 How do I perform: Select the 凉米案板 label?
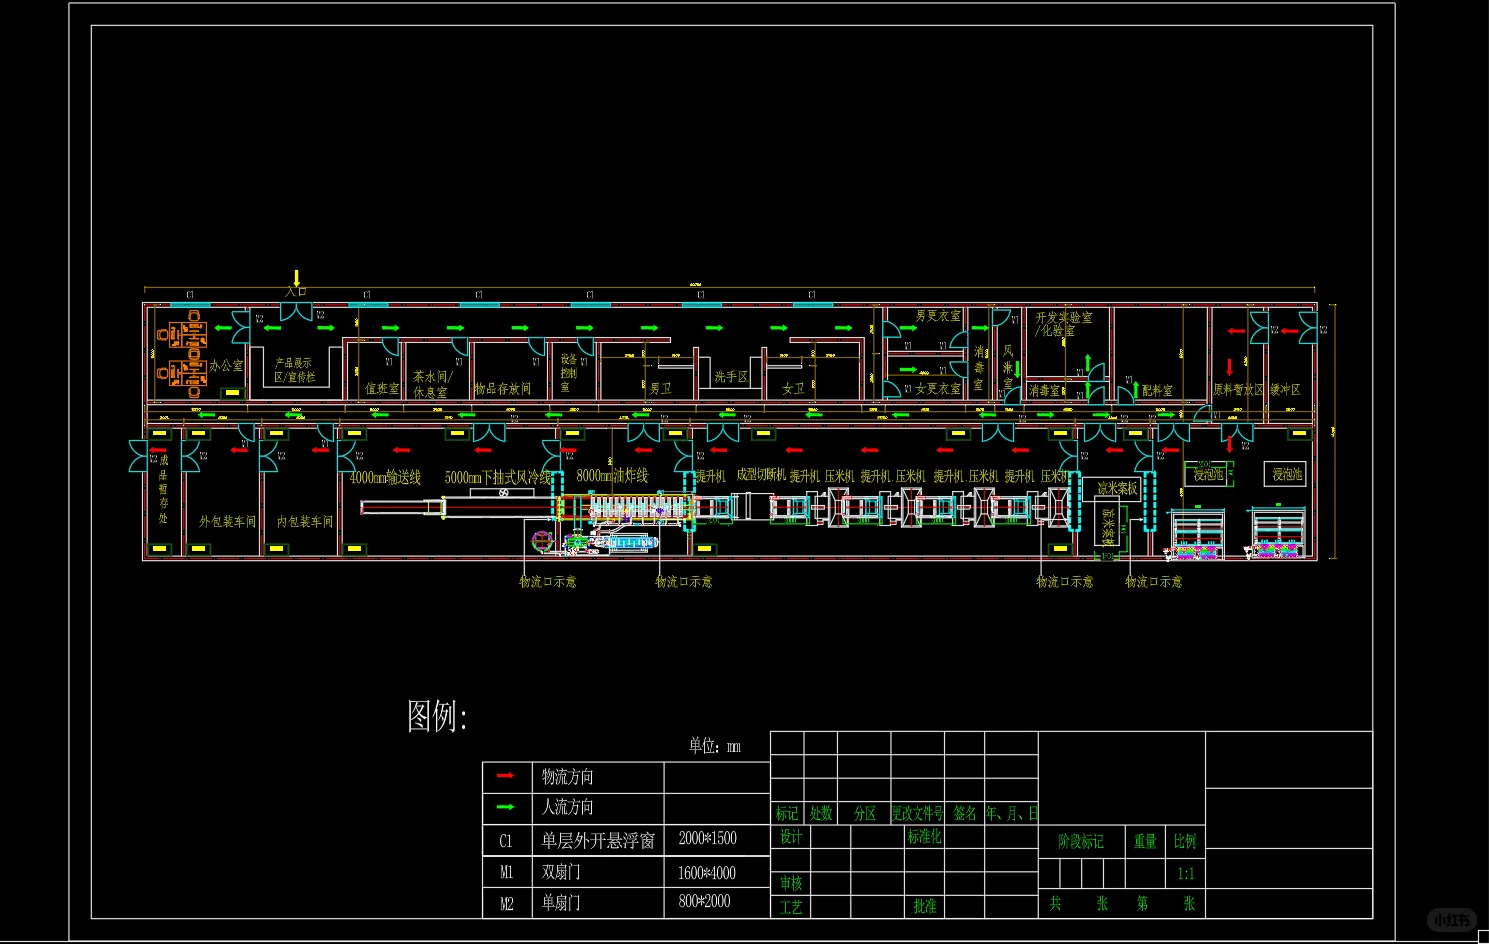(x=1117, y=488)
